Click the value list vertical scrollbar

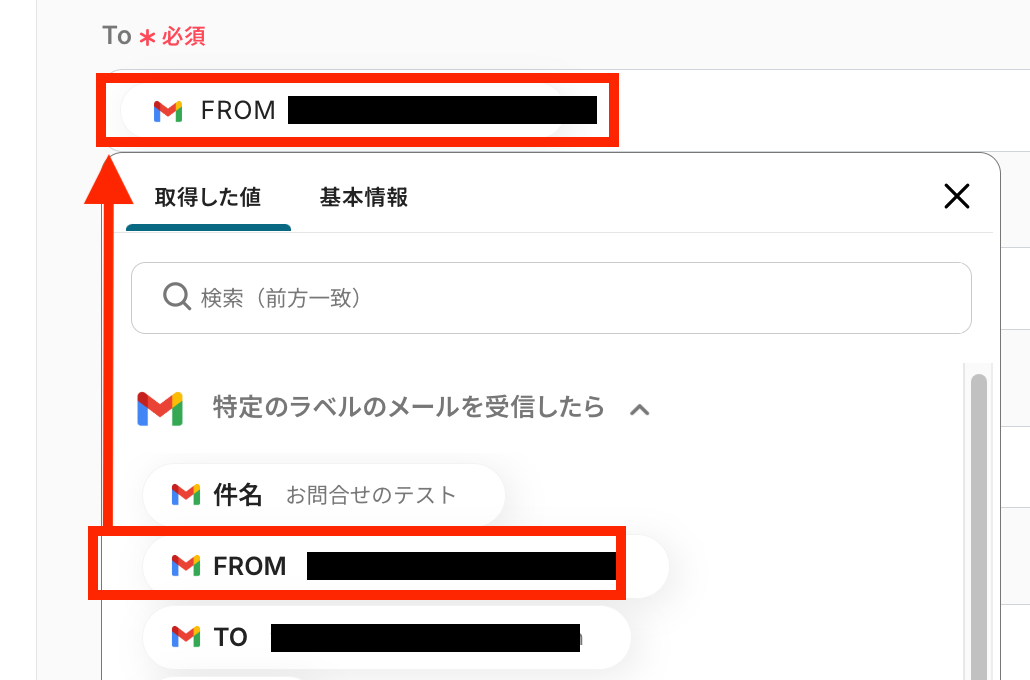click(x=978, y=520)
